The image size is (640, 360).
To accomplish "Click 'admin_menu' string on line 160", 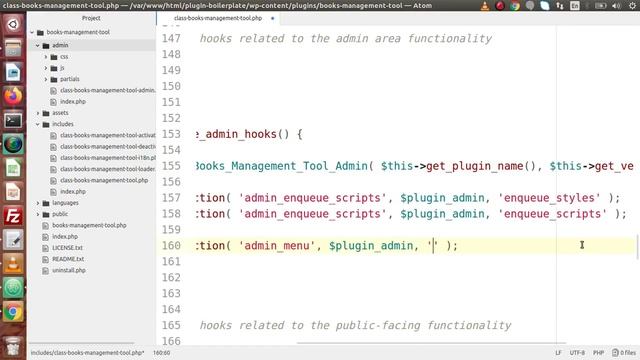I will [277, 246].
